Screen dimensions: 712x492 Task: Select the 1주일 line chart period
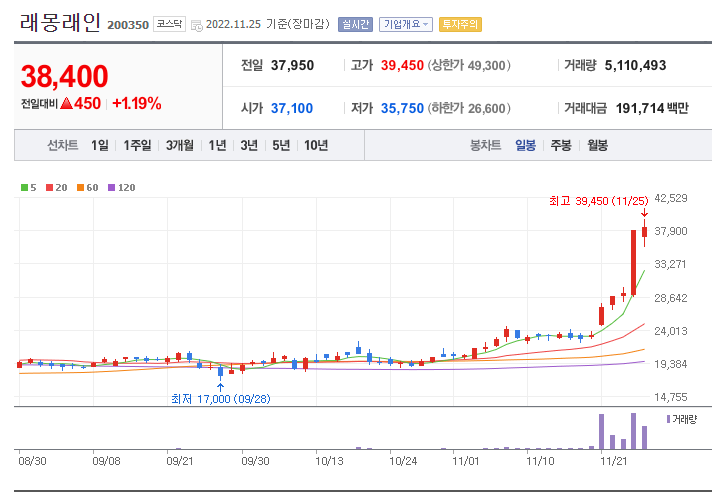137,145
